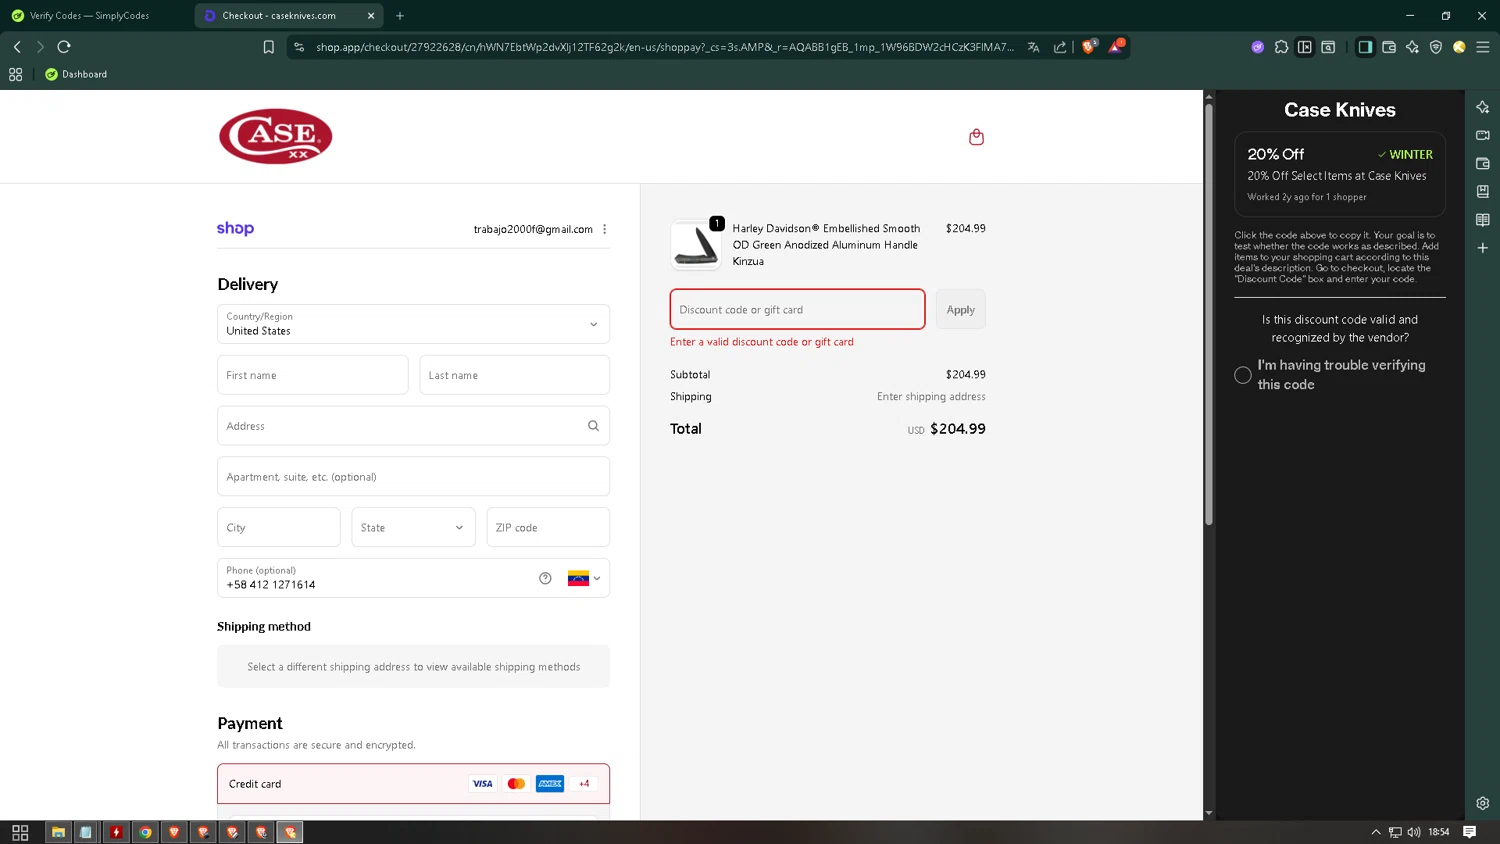
Task: Click the Case XX store logo
Action: click(x=276, y=136)
